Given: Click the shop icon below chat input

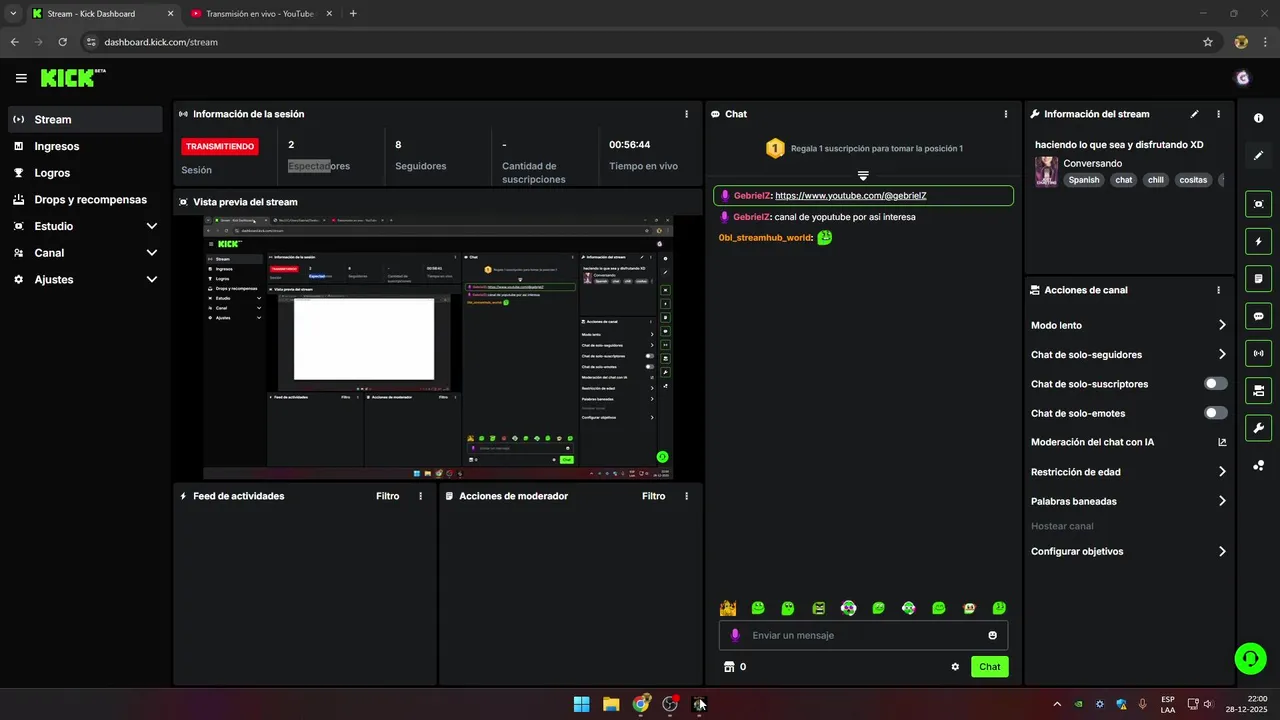Looking at the screenshot, I should point(729,667).
